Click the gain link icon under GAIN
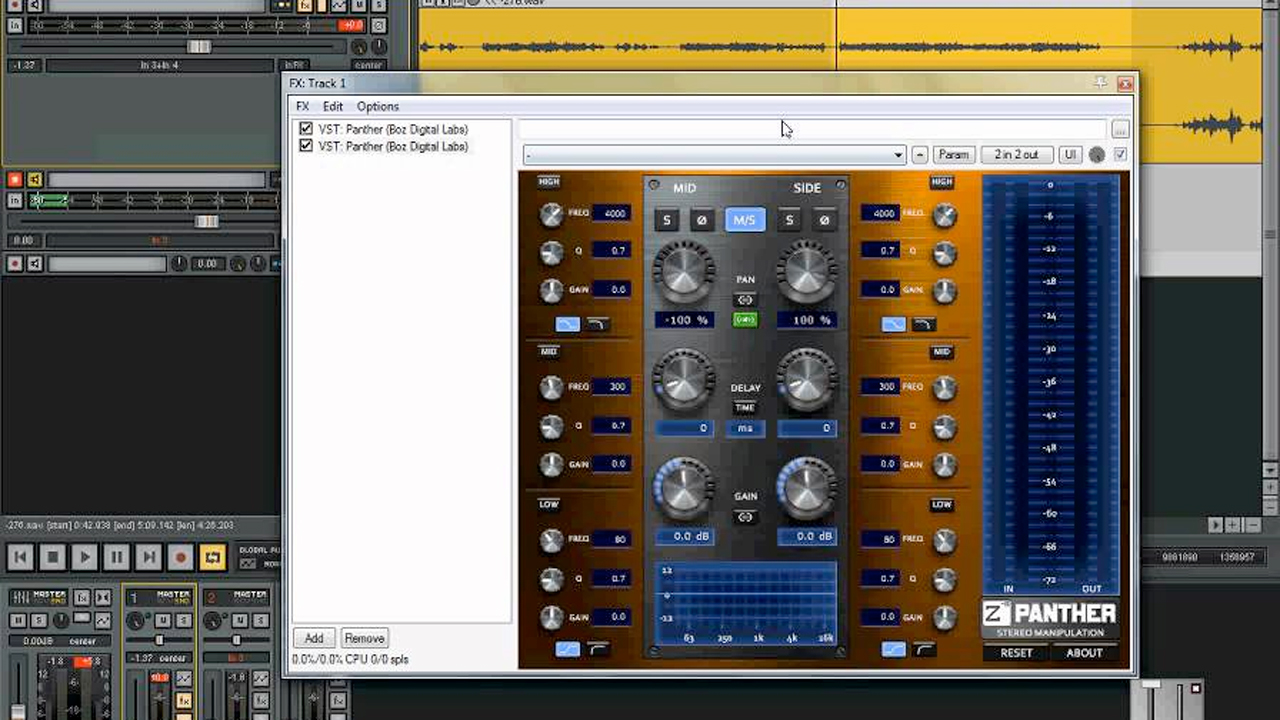This screenshot has height=720, width=1280. (745, 517)
